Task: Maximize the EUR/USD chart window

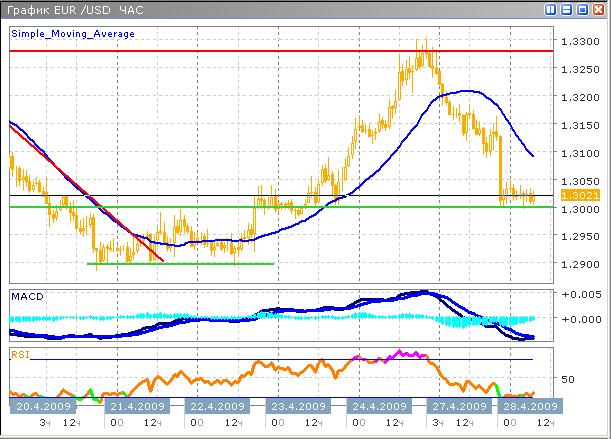Action: coord(582,9)
